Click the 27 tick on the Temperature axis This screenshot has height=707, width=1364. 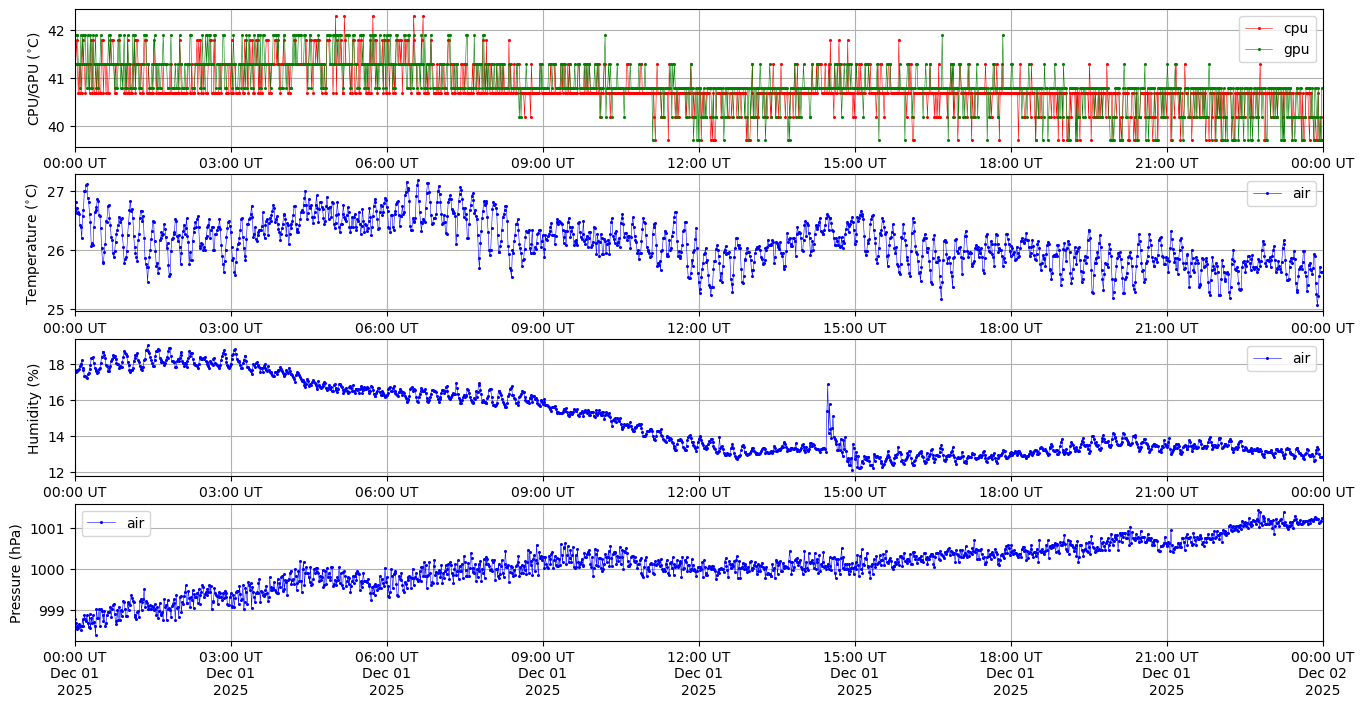click(x=58, y=192)
